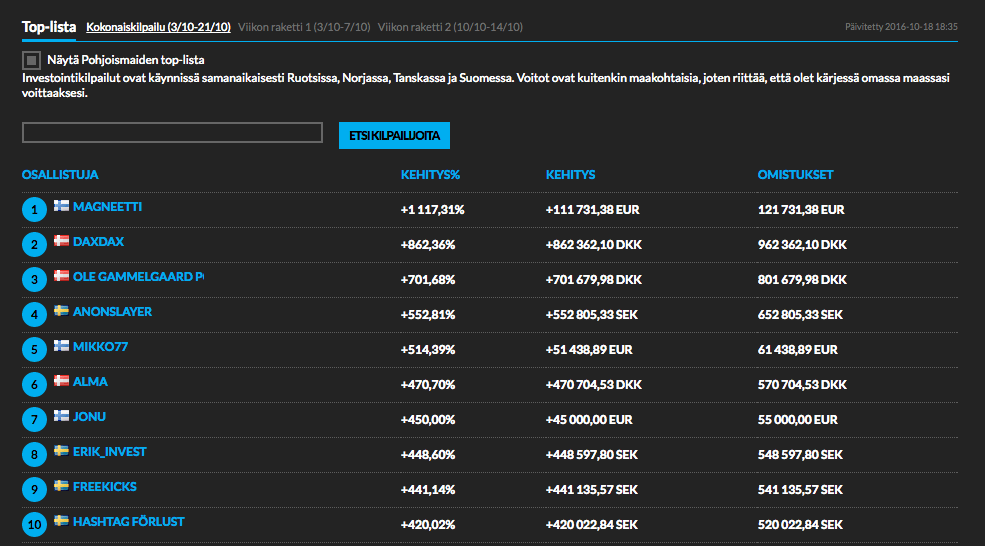Screen dimensions: 985x546
Task: Click rank badge 2 for DAXDAX
Action: (35, 245)
